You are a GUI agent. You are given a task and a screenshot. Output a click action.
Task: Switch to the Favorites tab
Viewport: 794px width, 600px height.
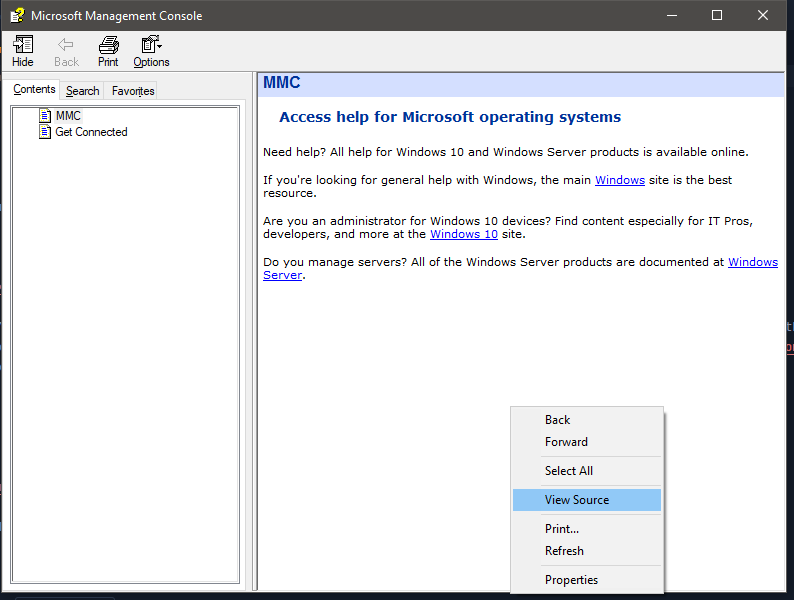coord(133,91)
